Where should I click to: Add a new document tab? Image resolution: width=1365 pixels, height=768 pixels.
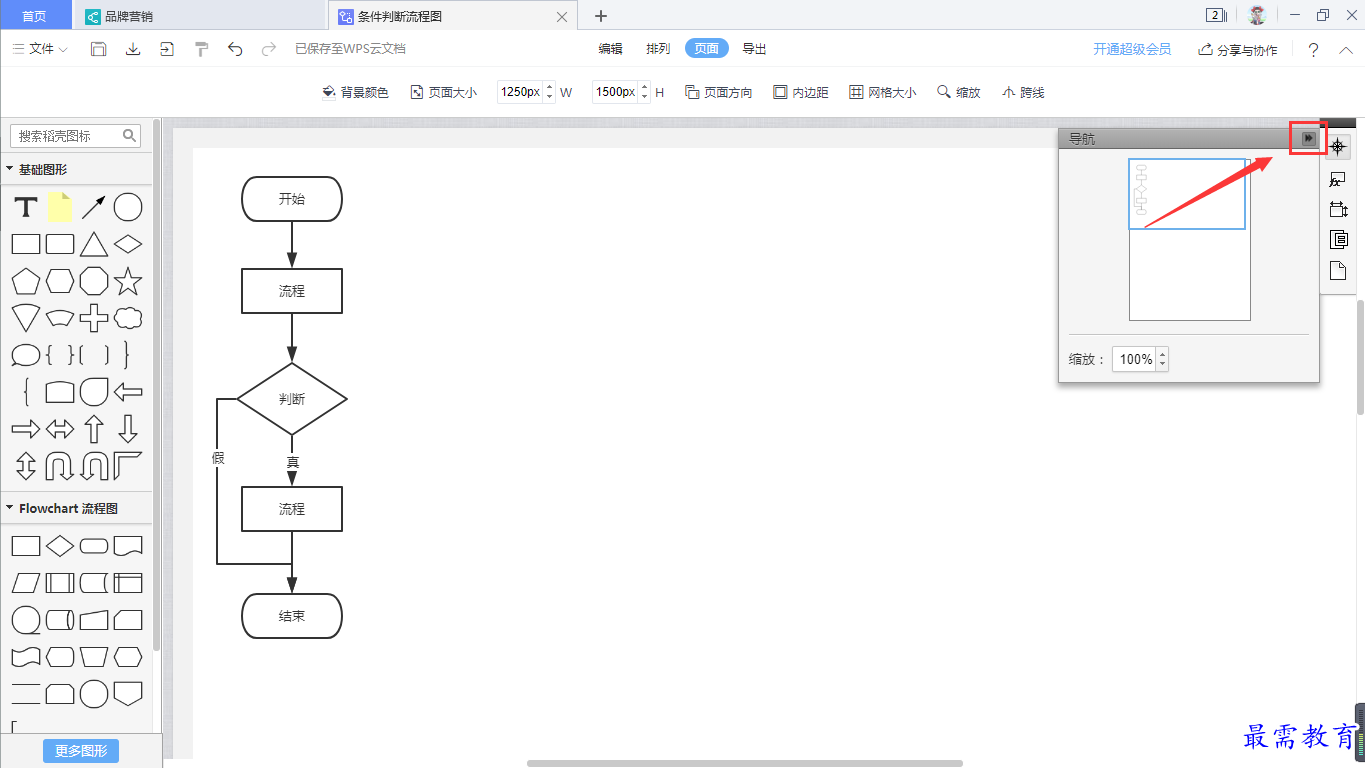coord(601,16)
